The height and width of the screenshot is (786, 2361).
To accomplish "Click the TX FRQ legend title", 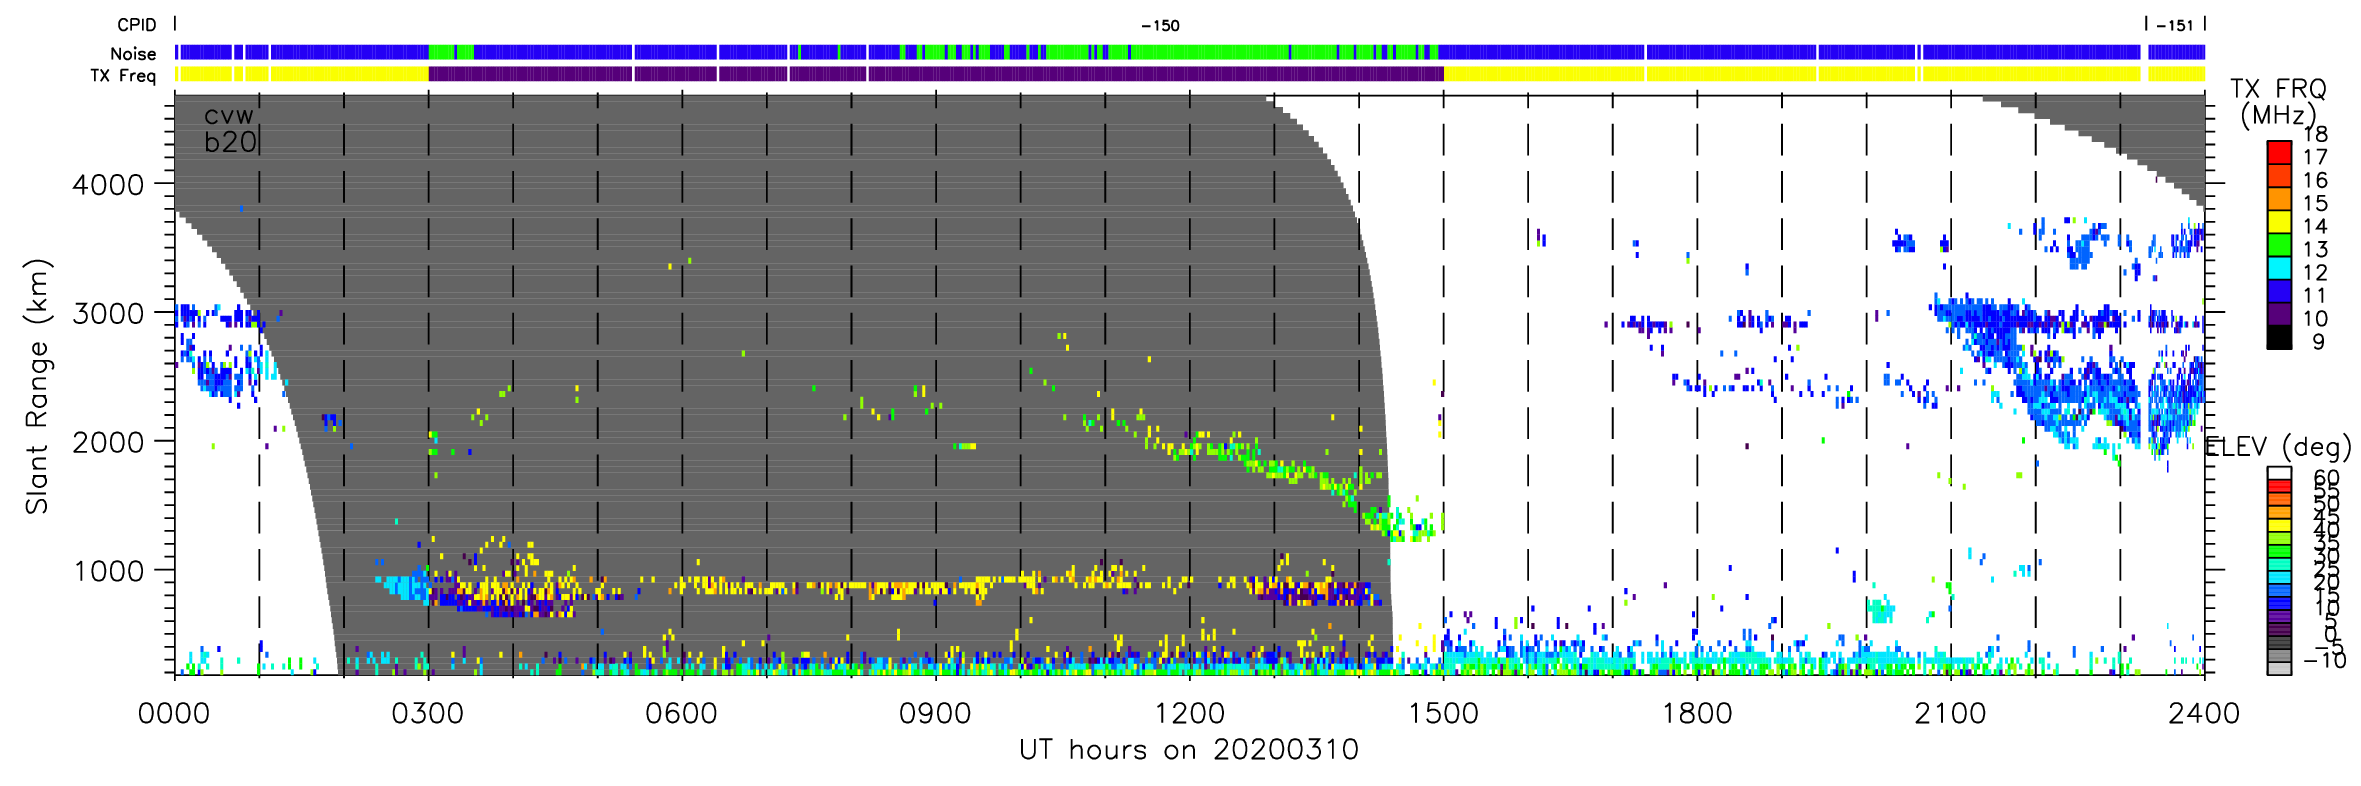I will pyautogui.click(x=2278, y=89).
